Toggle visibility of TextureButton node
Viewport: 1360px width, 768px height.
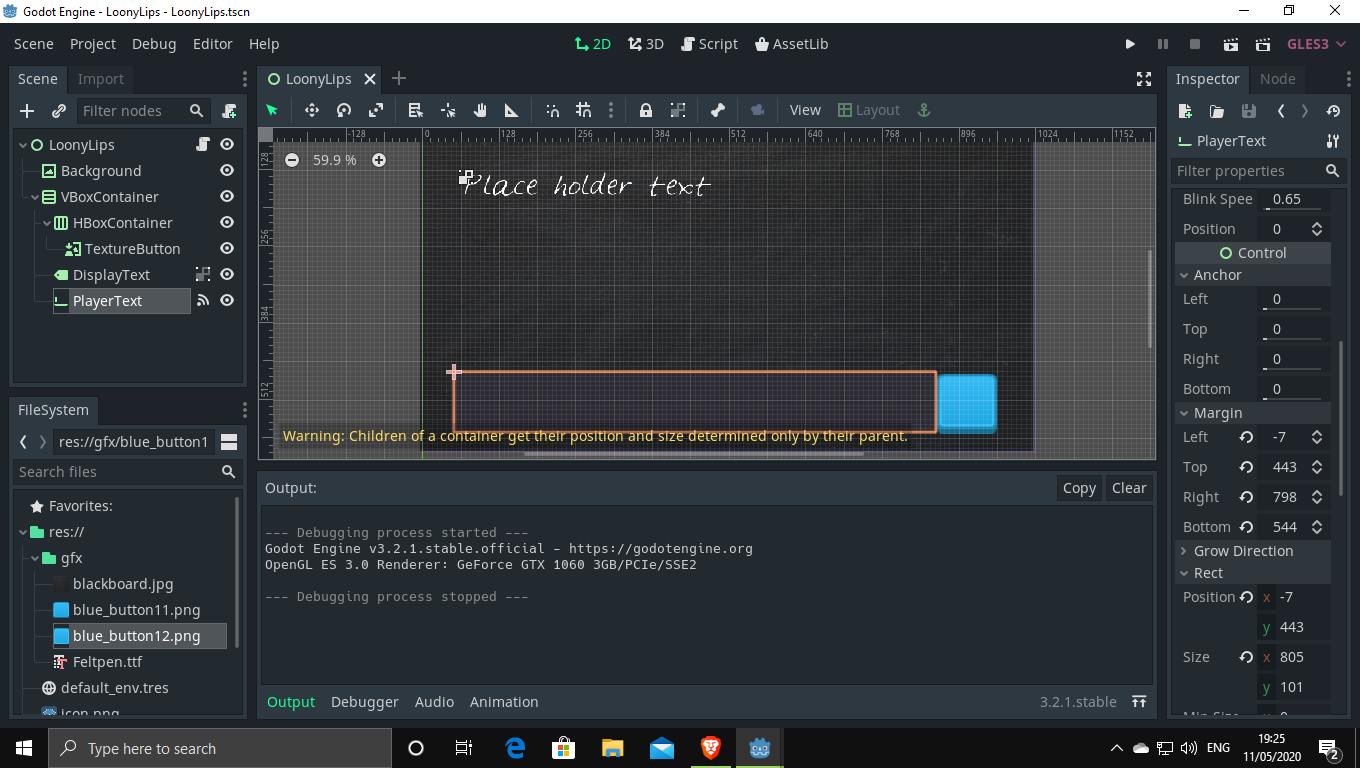(227, 249)
